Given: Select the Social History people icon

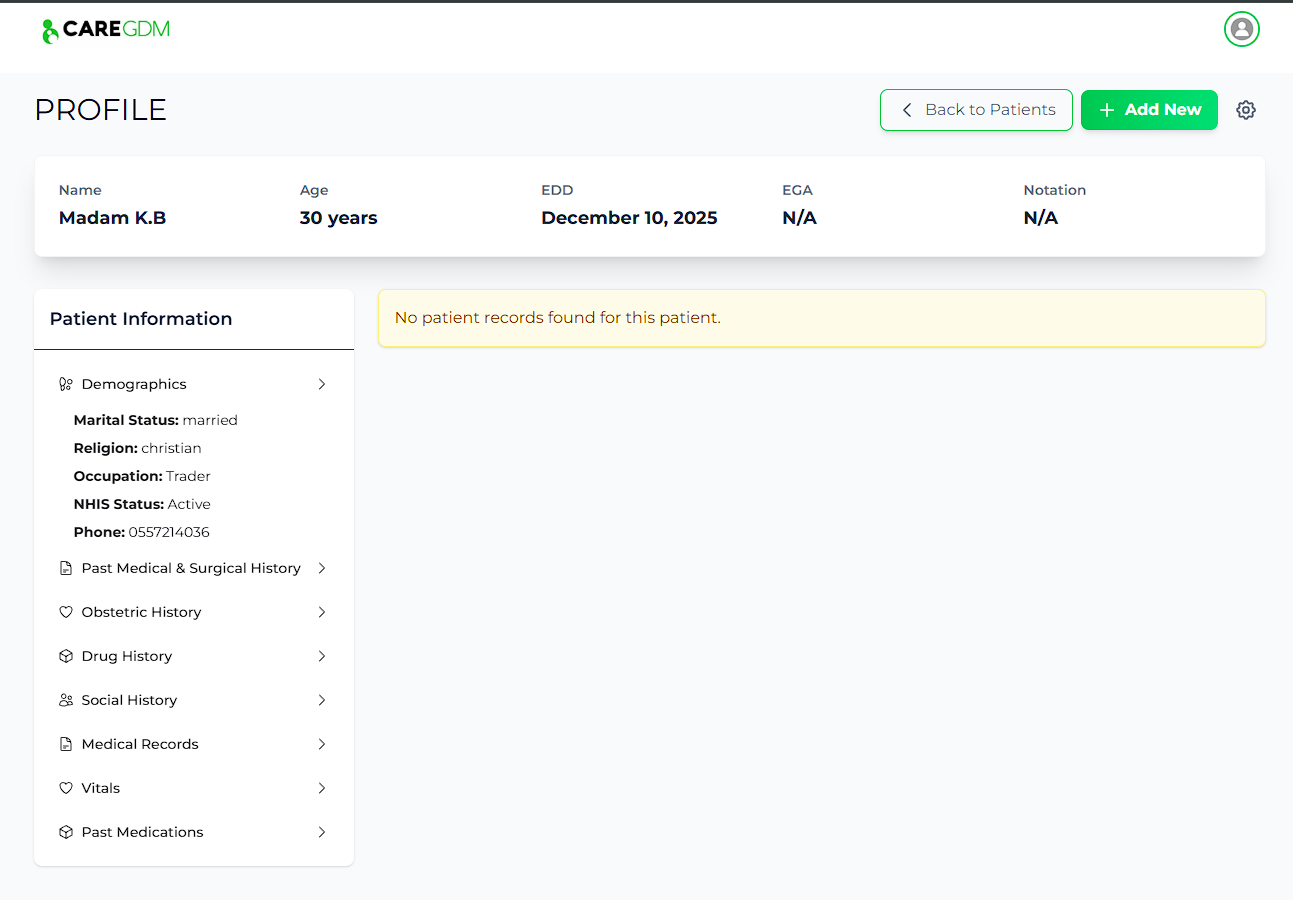Looking at the screenshot, I should click(x=65, y=700).
